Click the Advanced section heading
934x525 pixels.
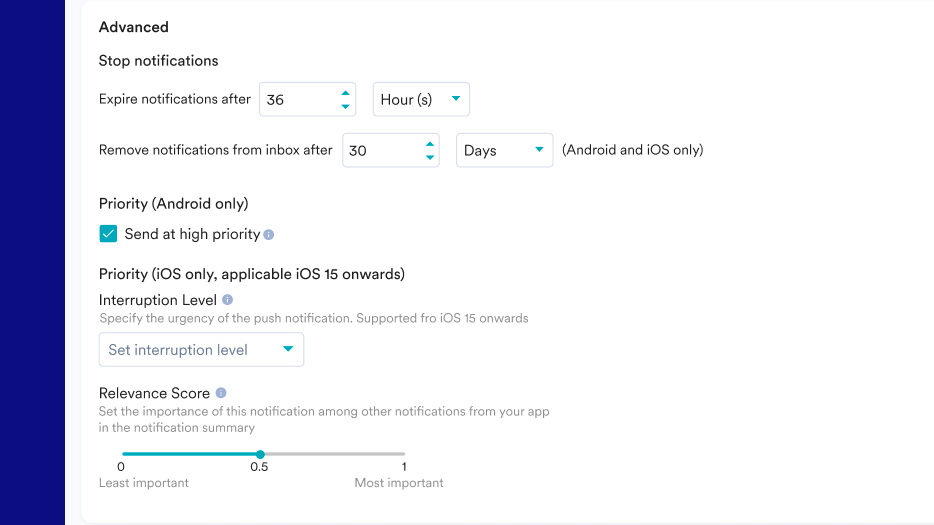click(134, 27)
